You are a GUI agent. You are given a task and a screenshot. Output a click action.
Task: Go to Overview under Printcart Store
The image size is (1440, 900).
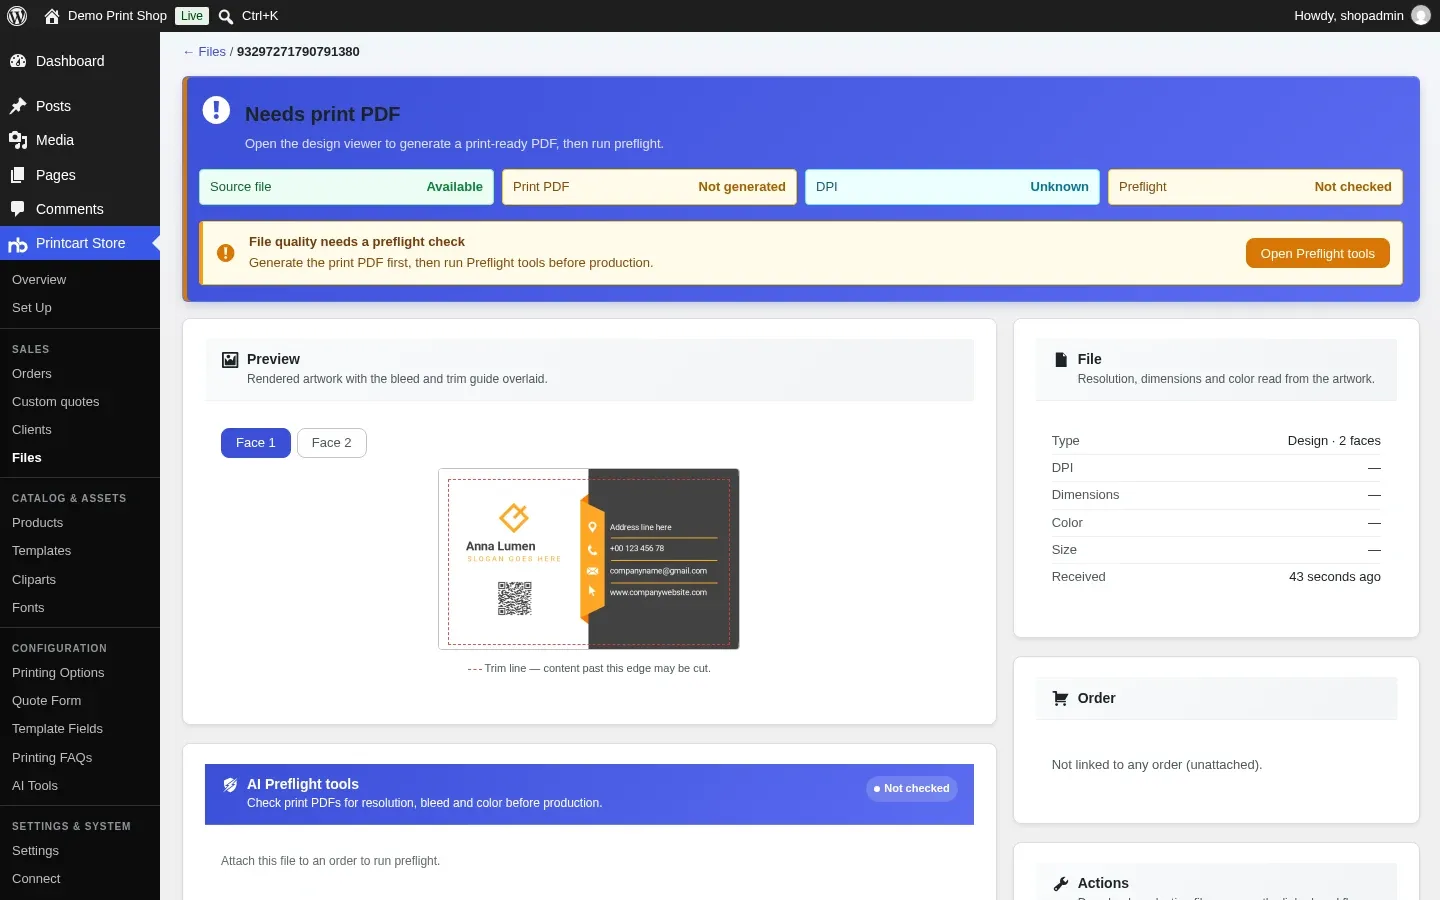pyautogui.click(x=39, y=280)
